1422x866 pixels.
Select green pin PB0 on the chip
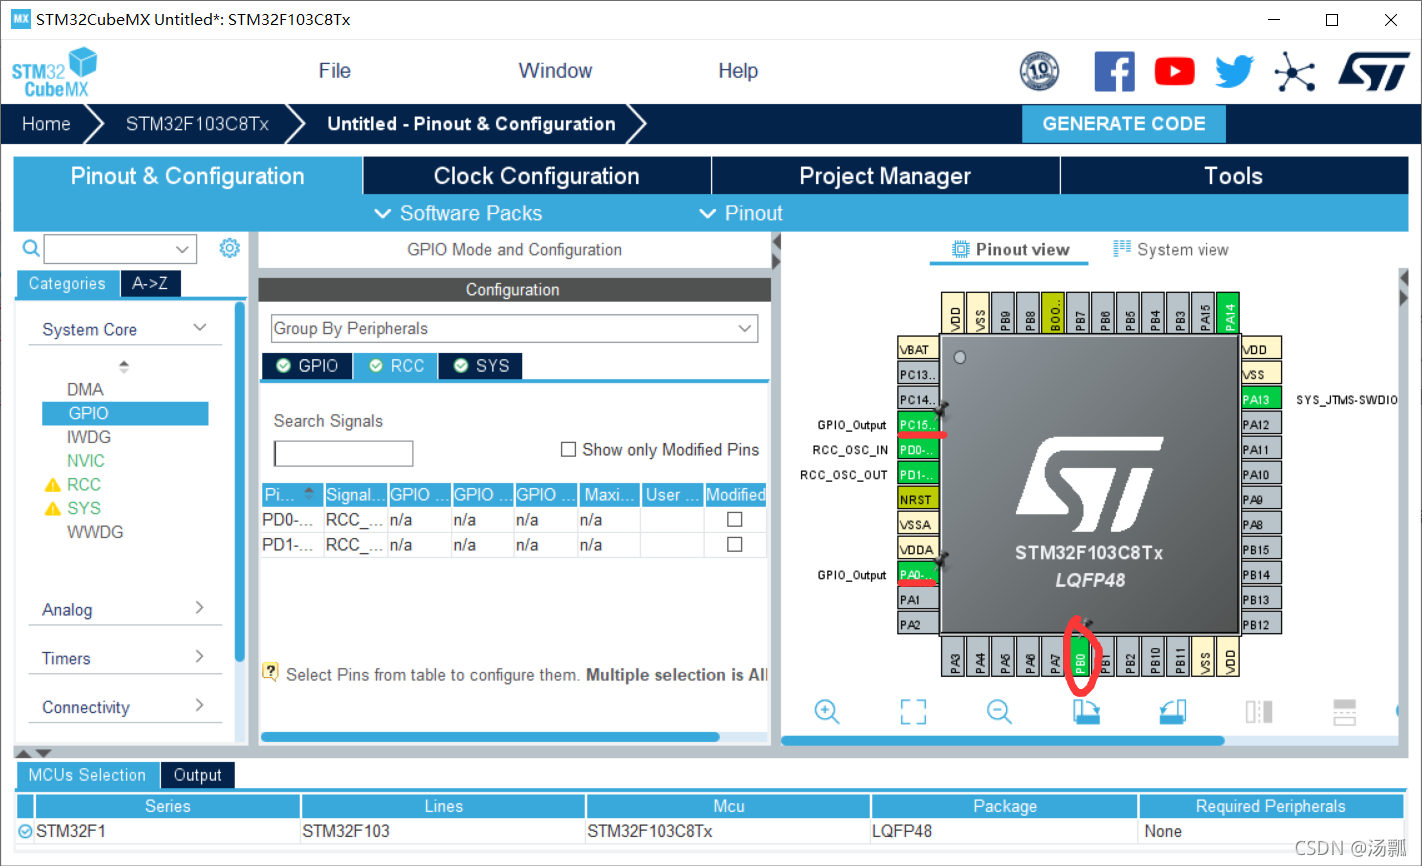pos(1080,657)
